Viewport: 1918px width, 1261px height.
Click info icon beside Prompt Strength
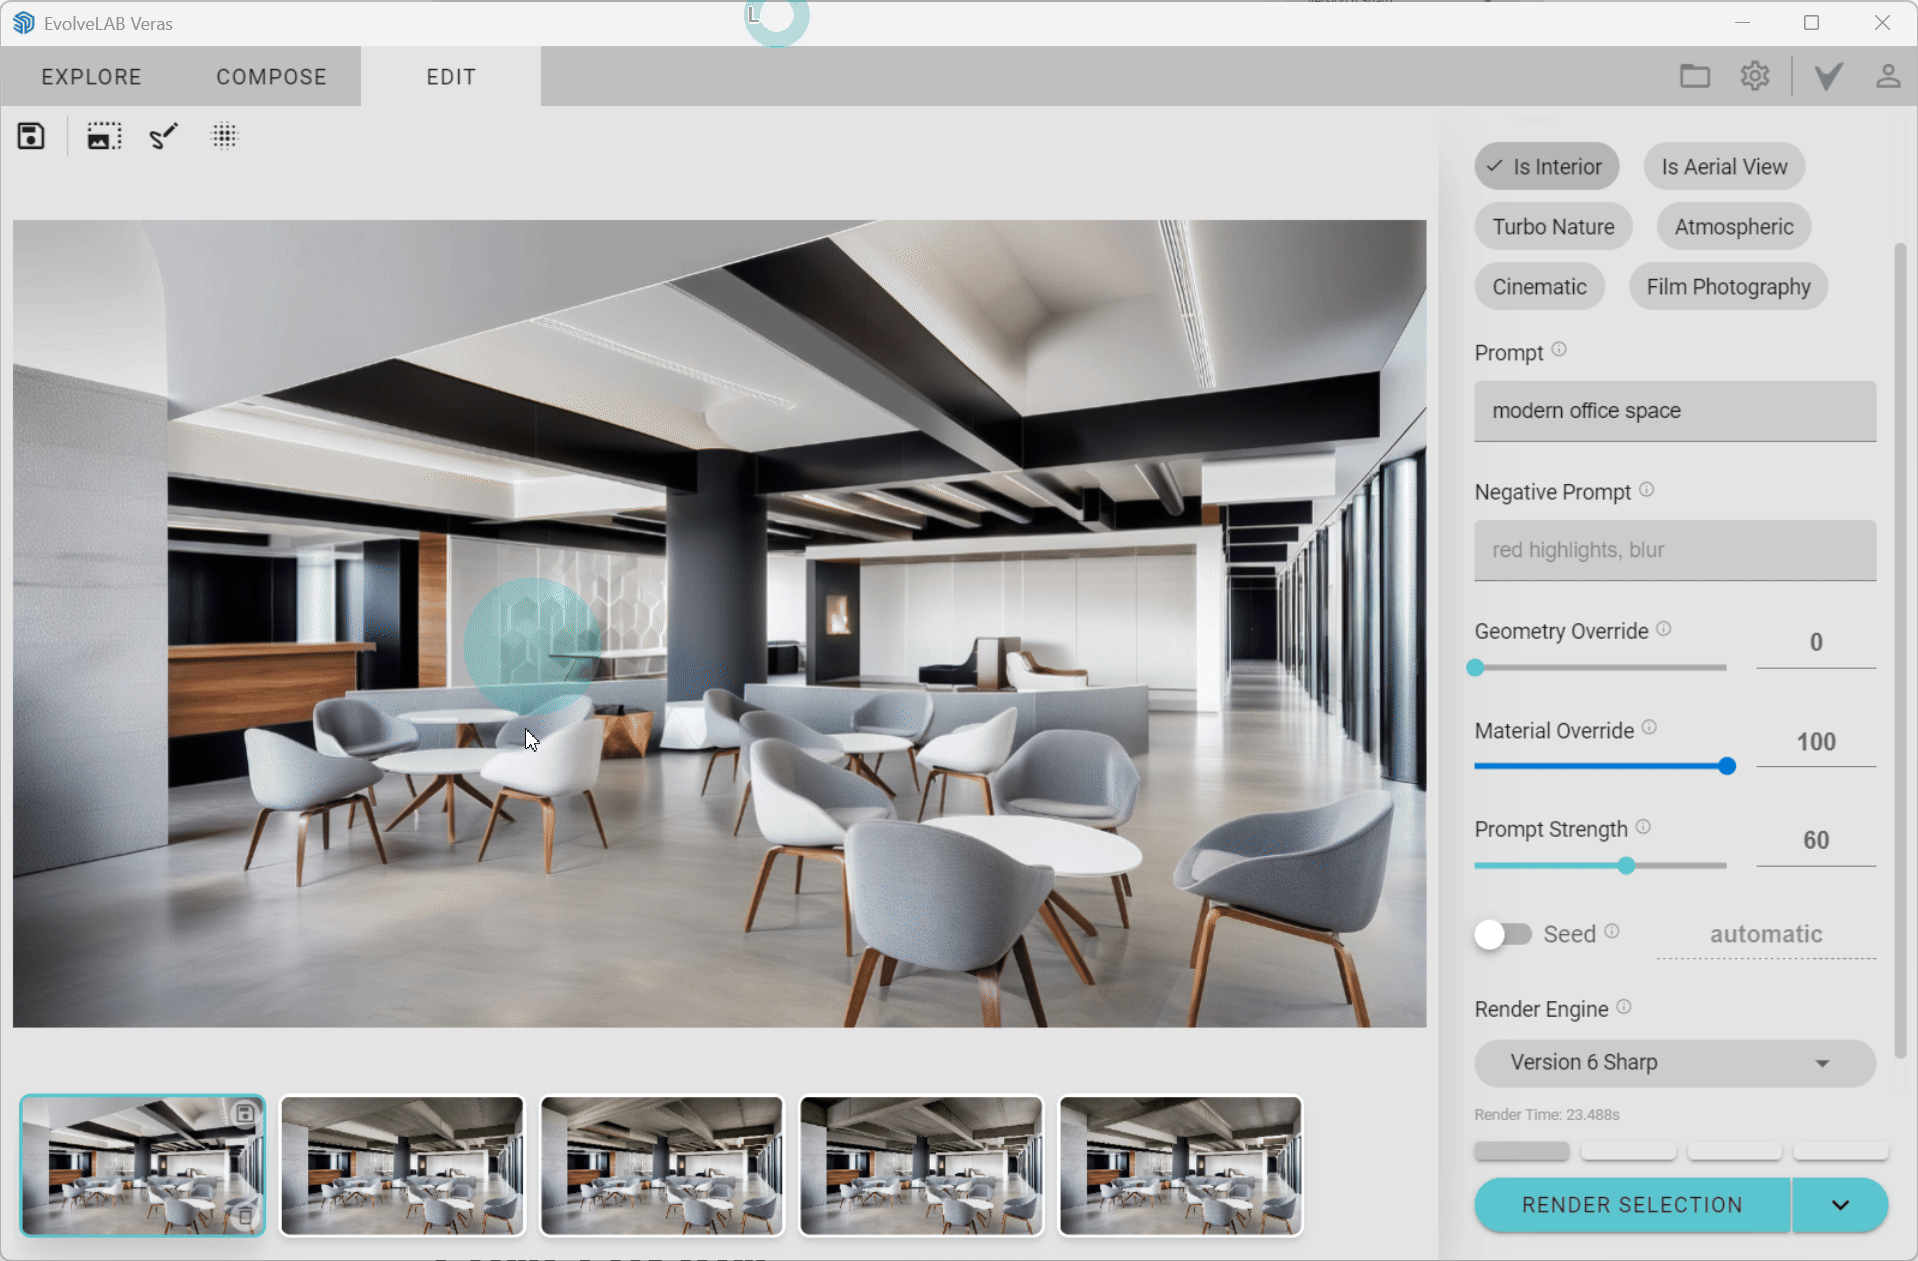pyautogui.click(x=1643, y=827)
